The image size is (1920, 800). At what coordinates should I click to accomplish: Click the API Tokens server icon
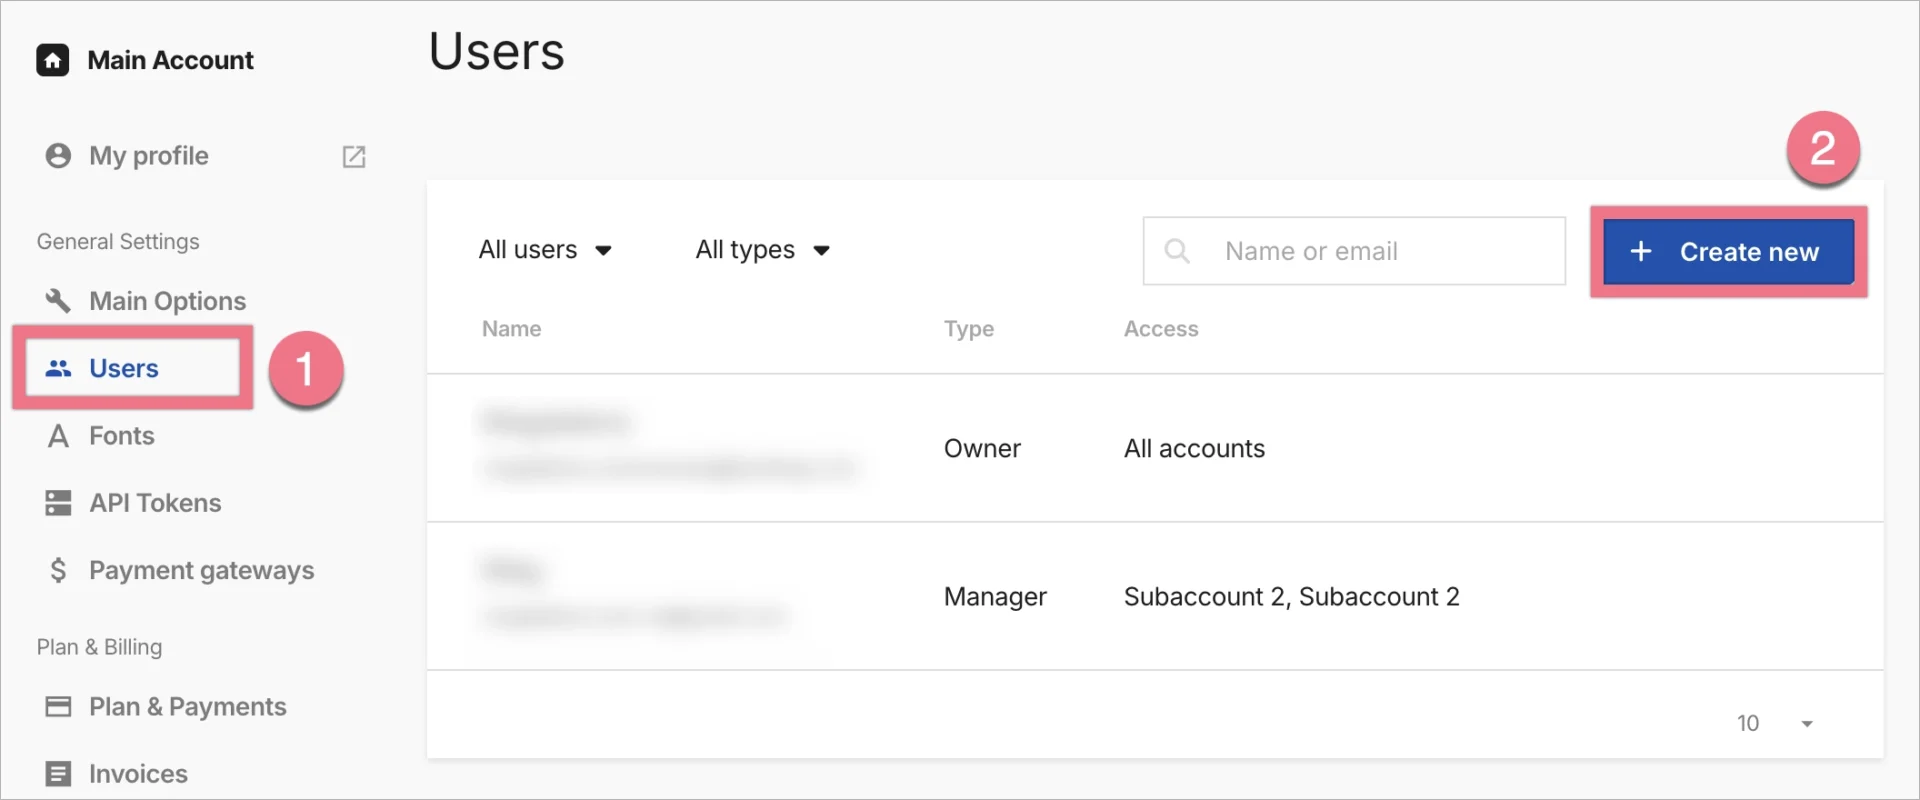coord(59,503)
